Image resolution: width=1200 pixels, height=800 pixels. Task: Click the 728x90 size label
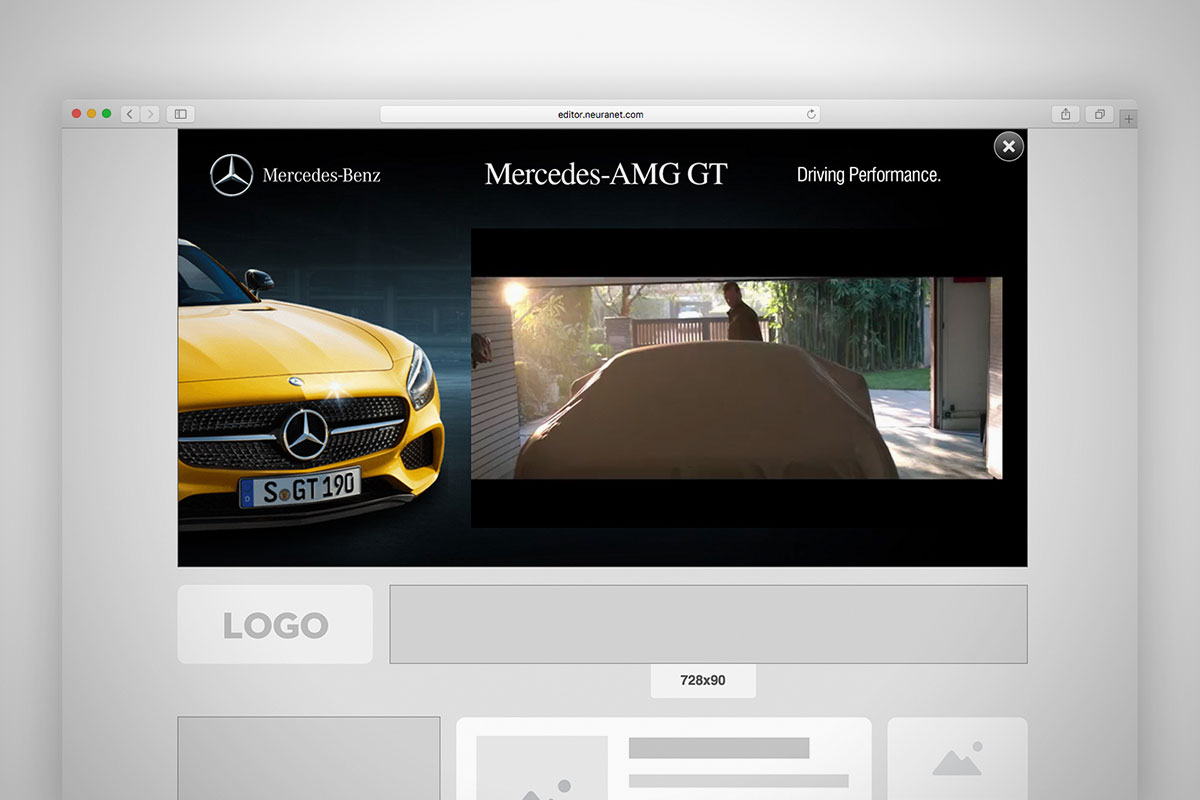[703, 680]
